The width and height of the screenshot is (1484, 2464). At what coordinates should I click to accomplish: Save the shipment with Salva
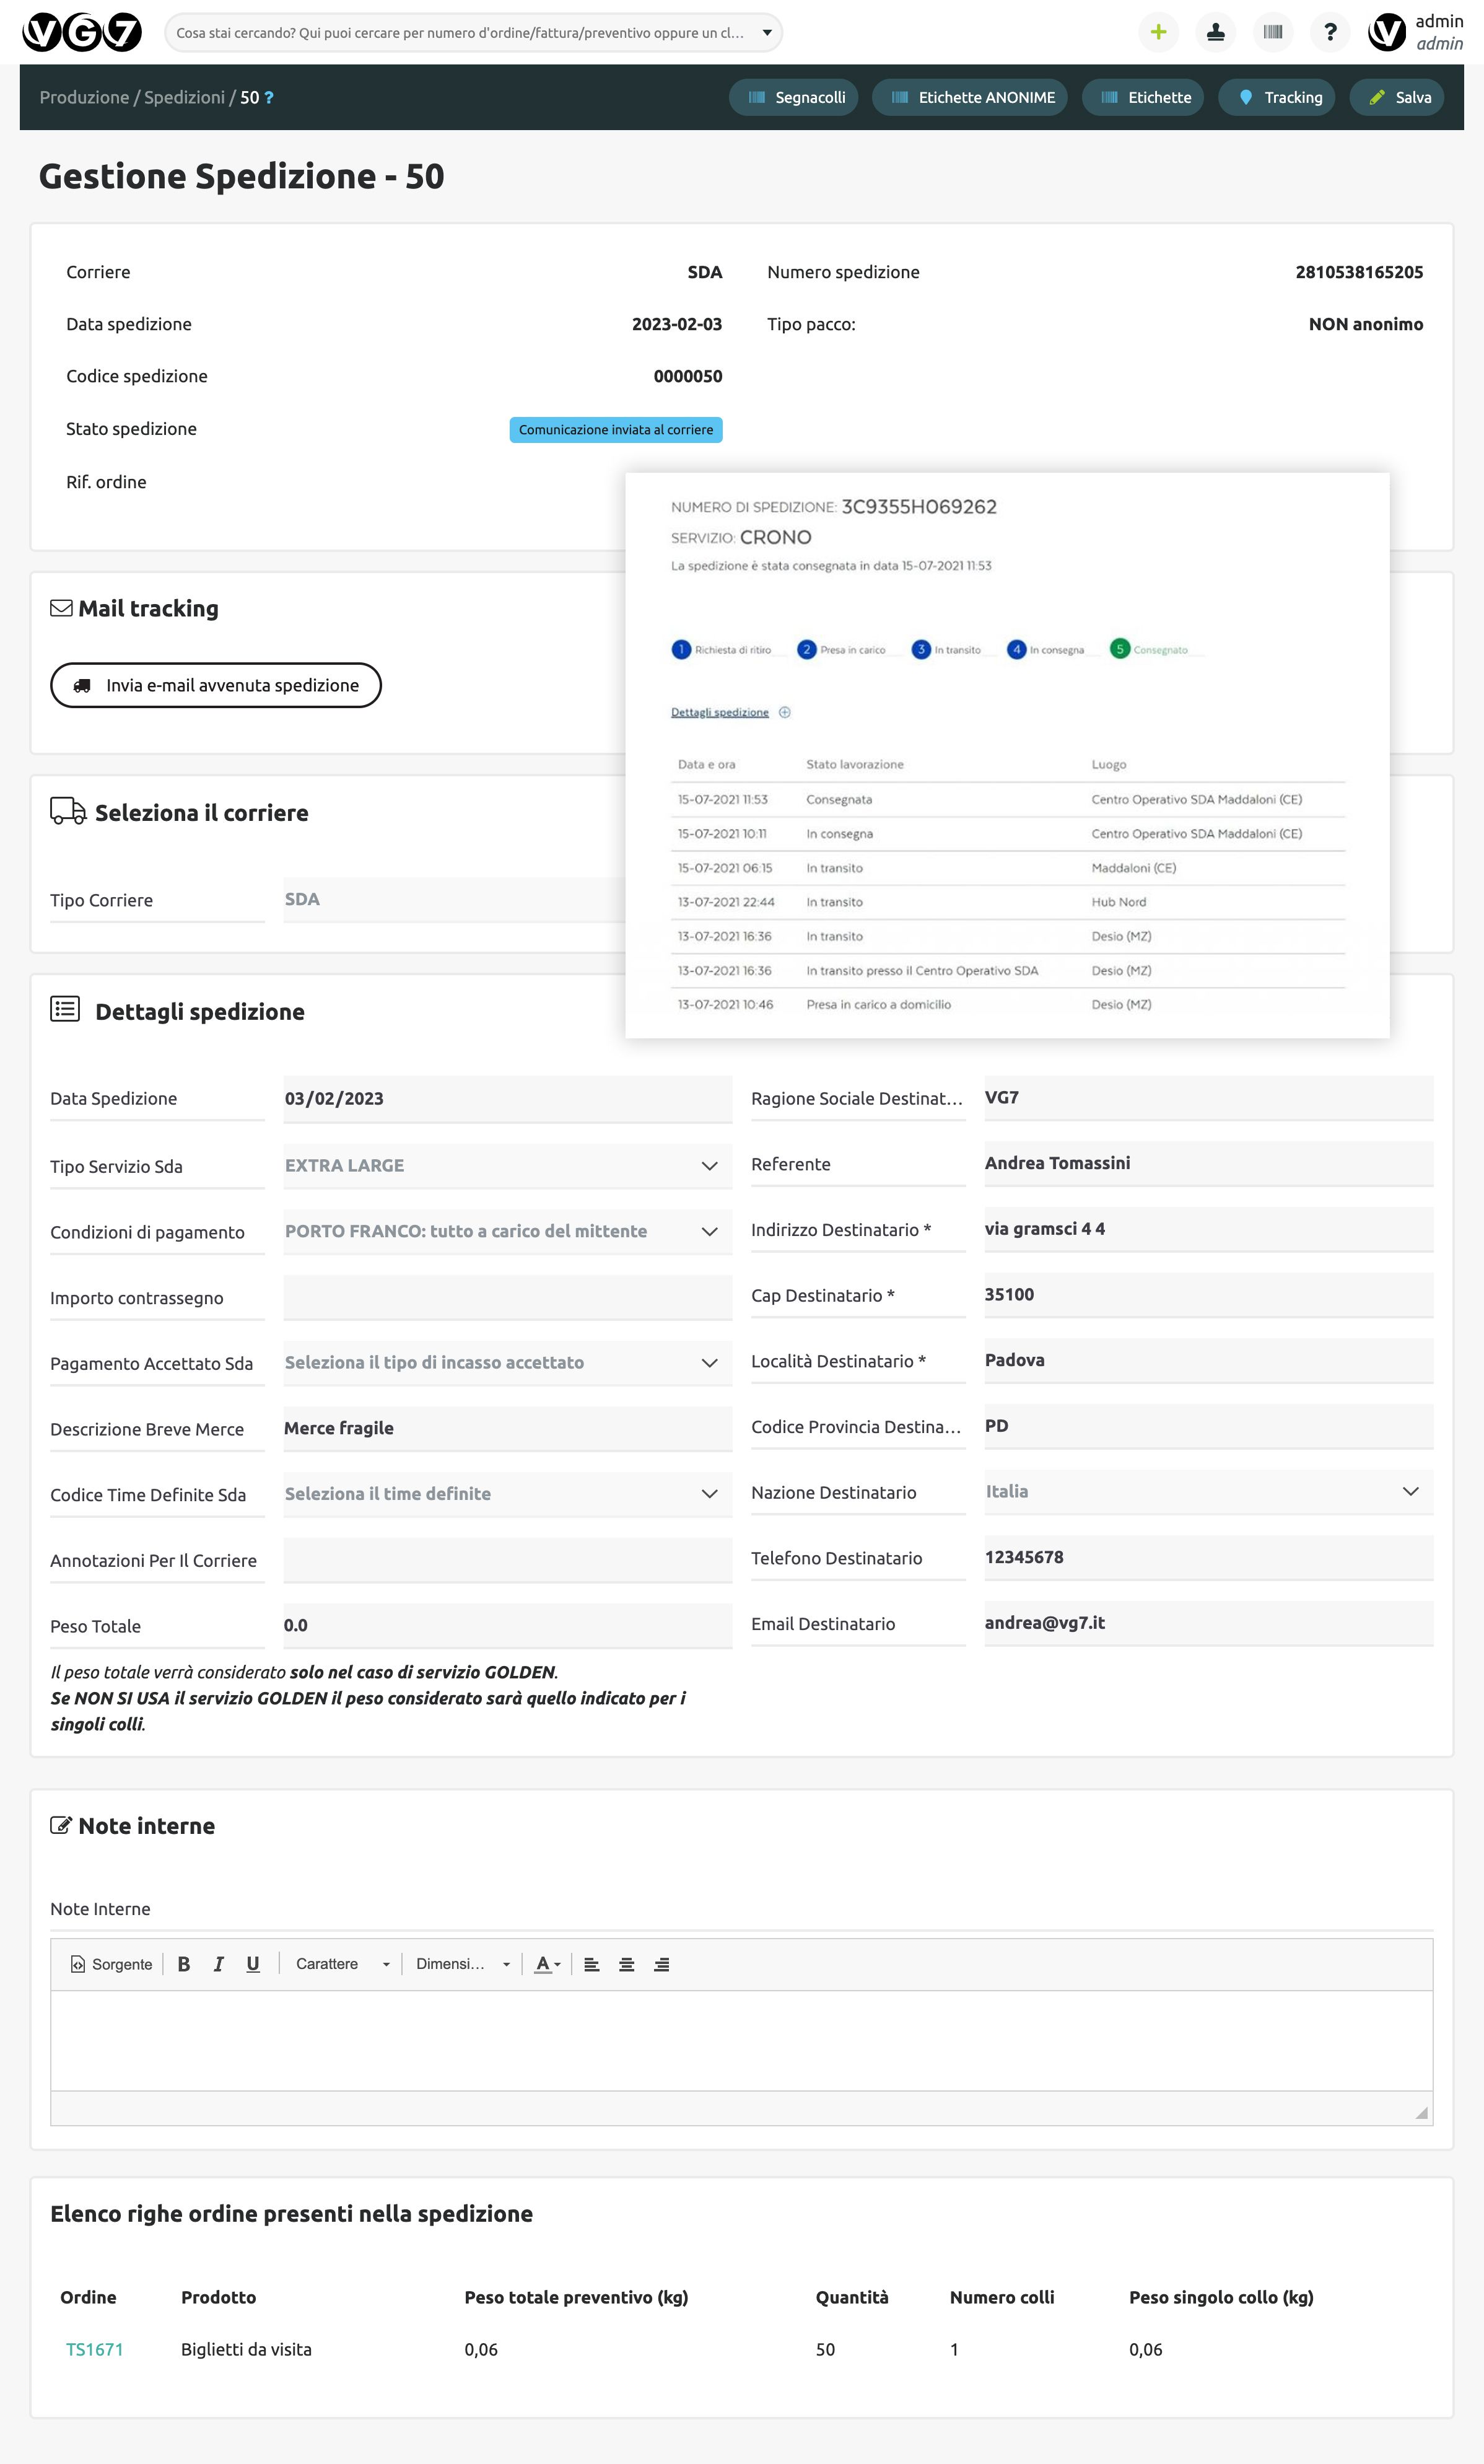(x=1397, y=97)
